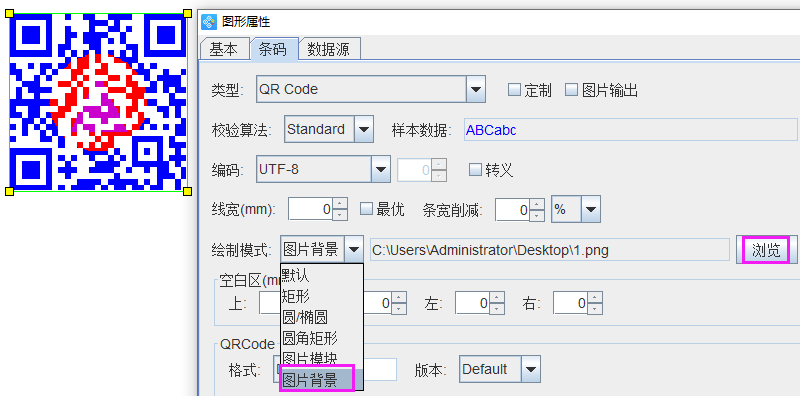Open the 版本 Default dropdown
This screenshot has height=396, width=800.
point(531,369)
